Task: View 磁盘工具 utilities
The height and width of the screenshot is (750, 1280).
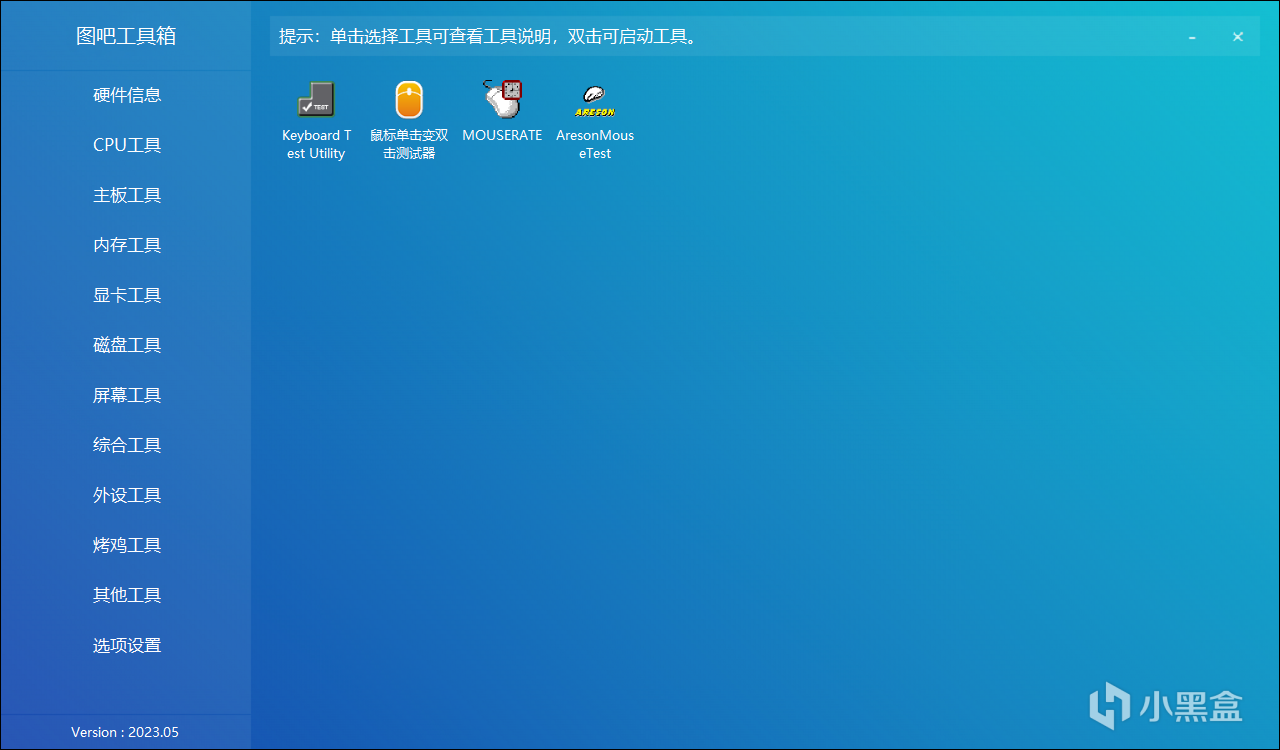Action: click(x=127, y=344)
